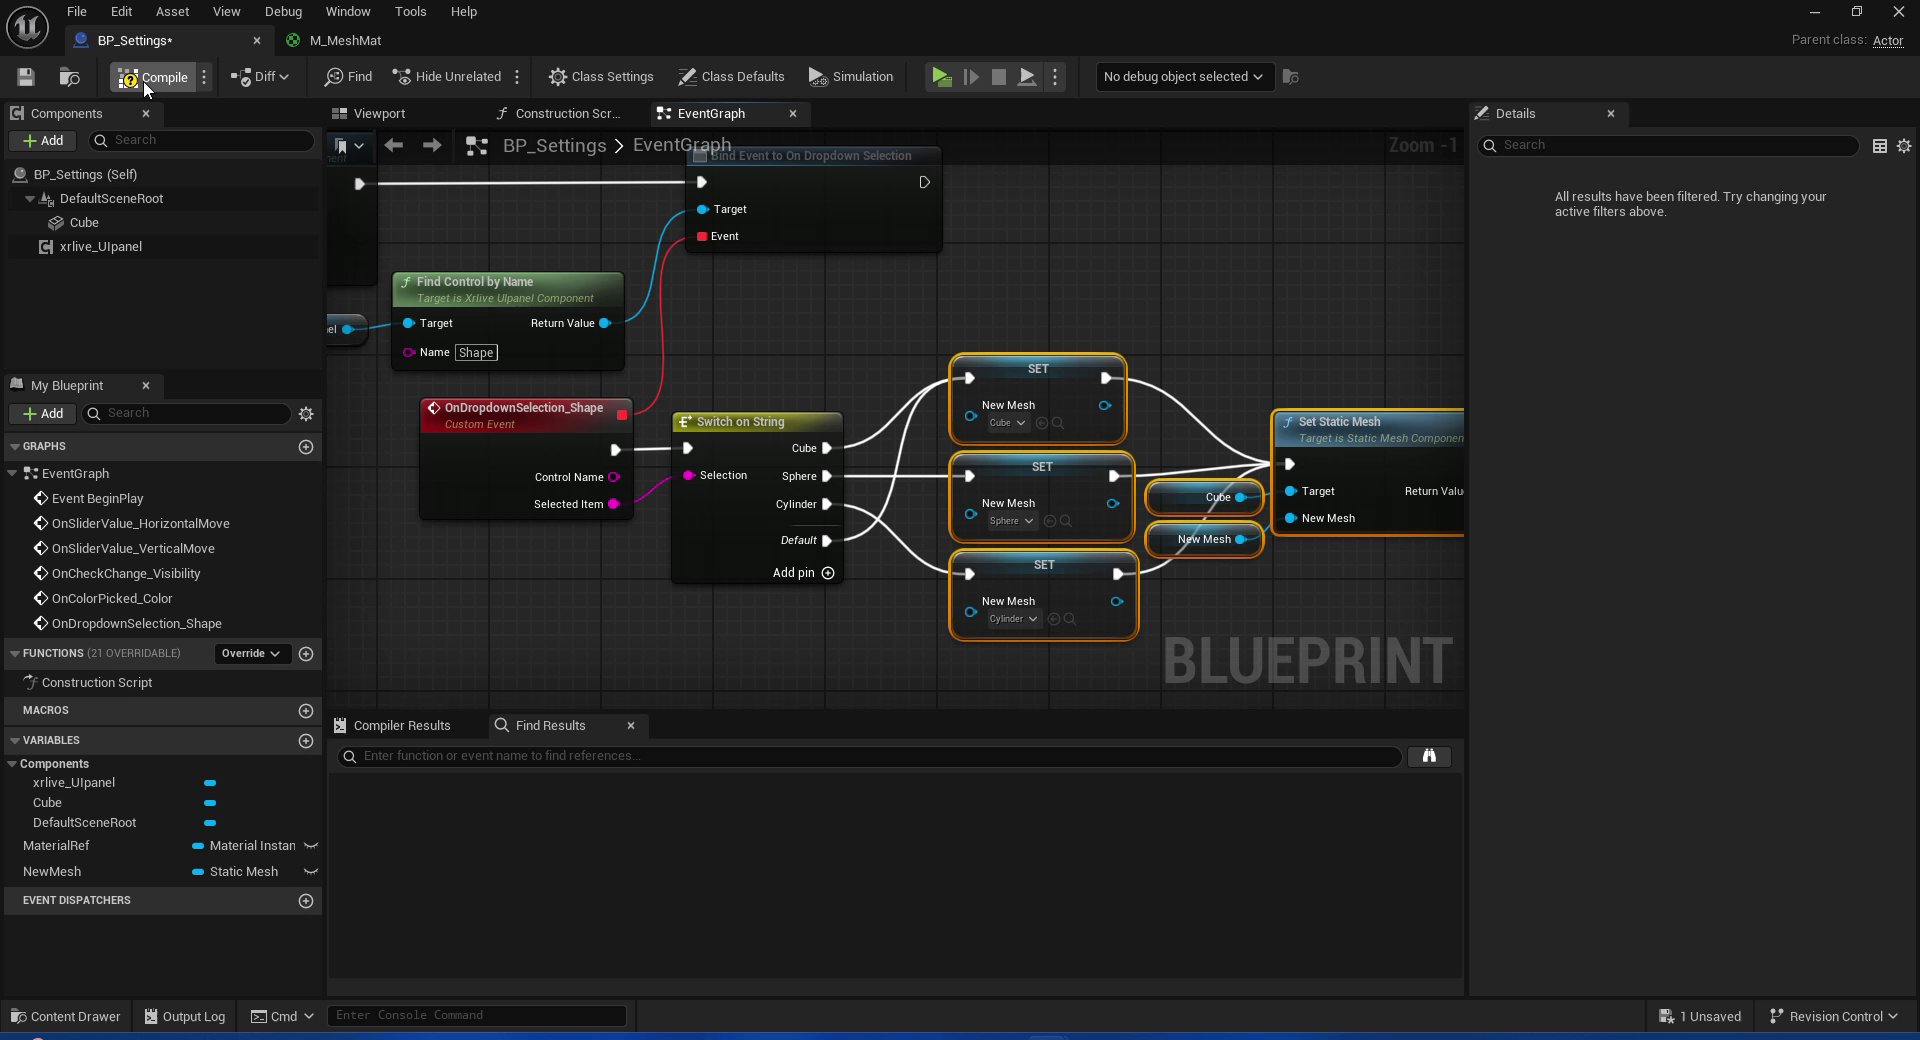Toggle NewMesh variable visibility eye
Viewport: 1920px width, 1040px height.
point(311,872)
